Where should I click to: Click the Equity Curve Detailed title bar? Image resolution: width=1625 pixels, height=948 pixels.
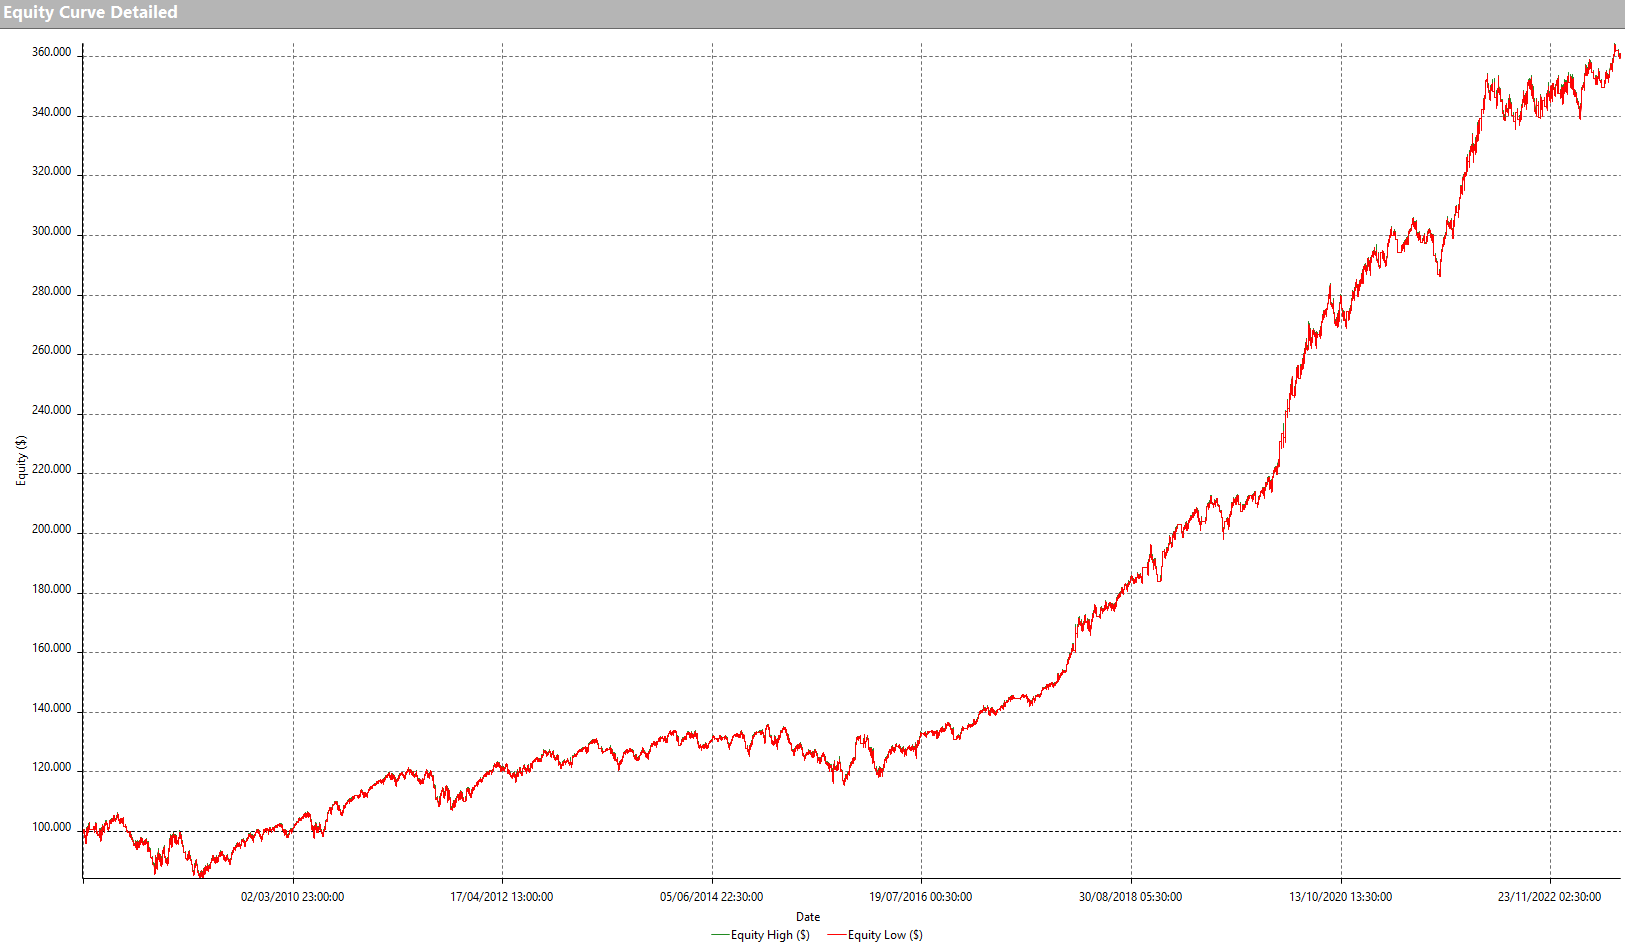pyautogui.click(x=90, y=13)
